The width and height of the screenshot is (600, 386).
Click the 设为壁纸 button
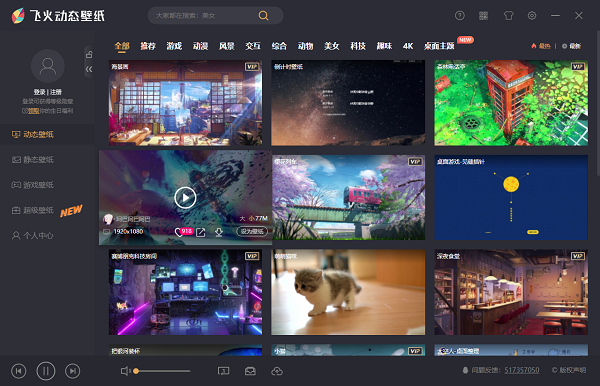click(252, 231)
